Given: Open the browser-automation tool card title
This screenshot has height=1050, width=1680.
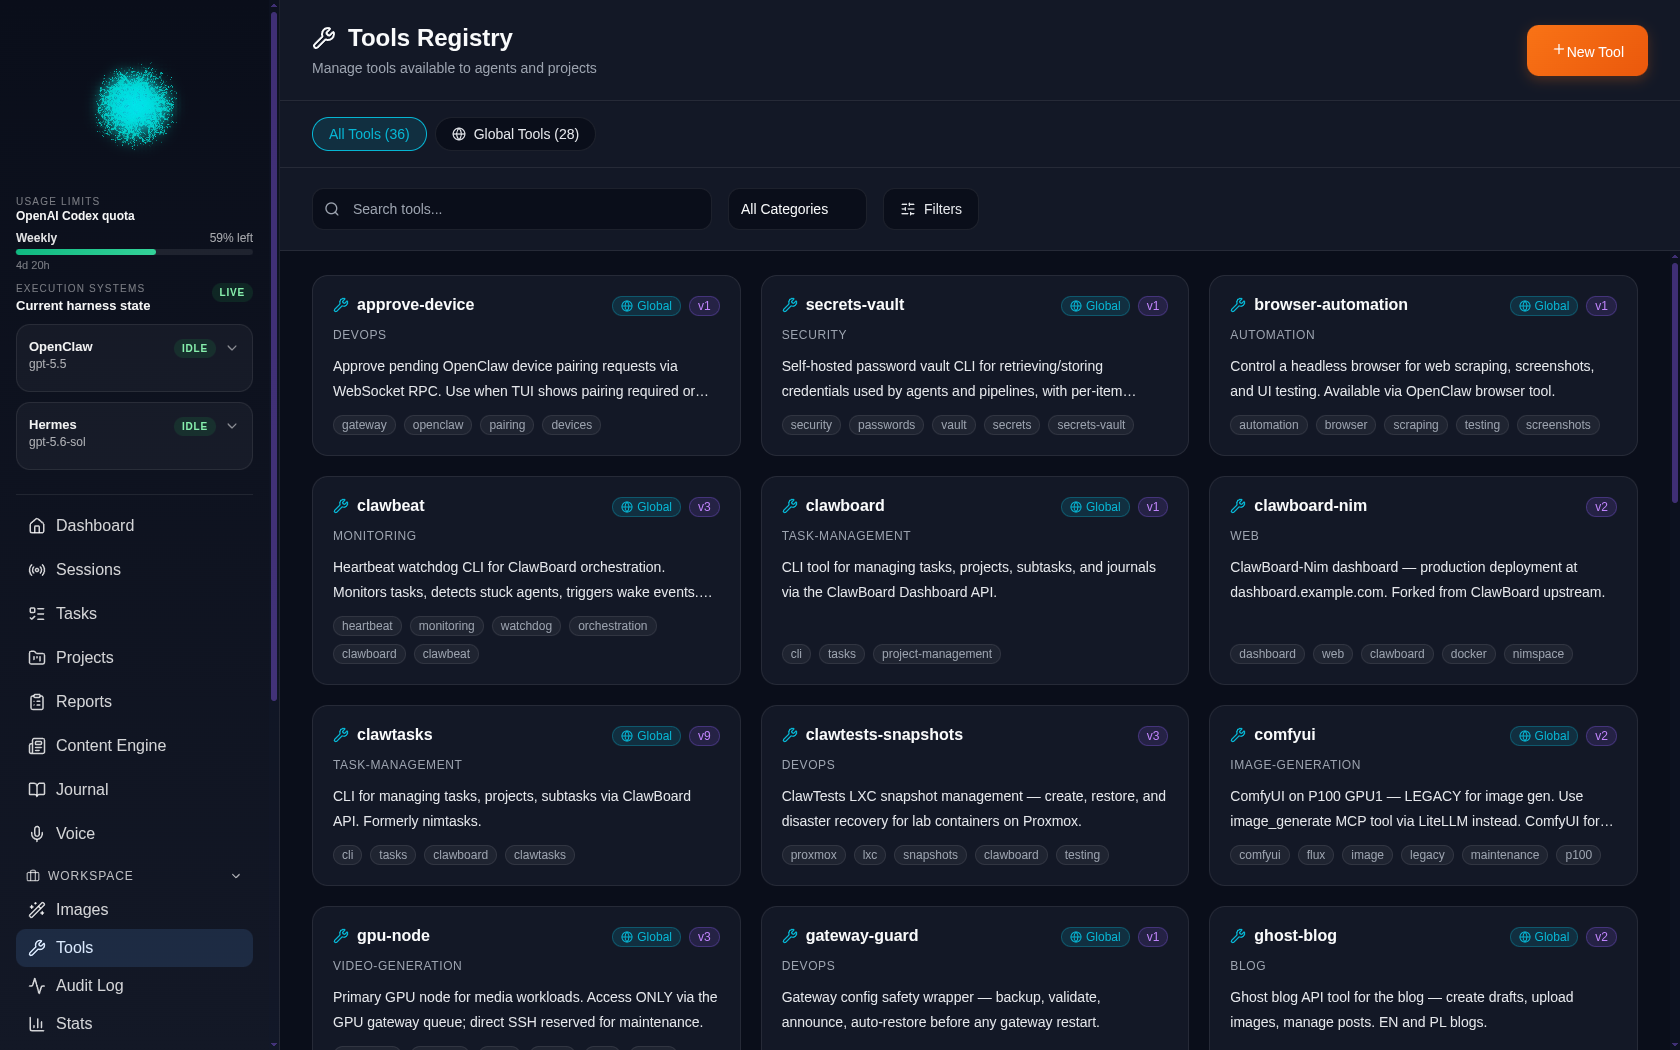Looking at the screenshot, I should [1330, 305].
